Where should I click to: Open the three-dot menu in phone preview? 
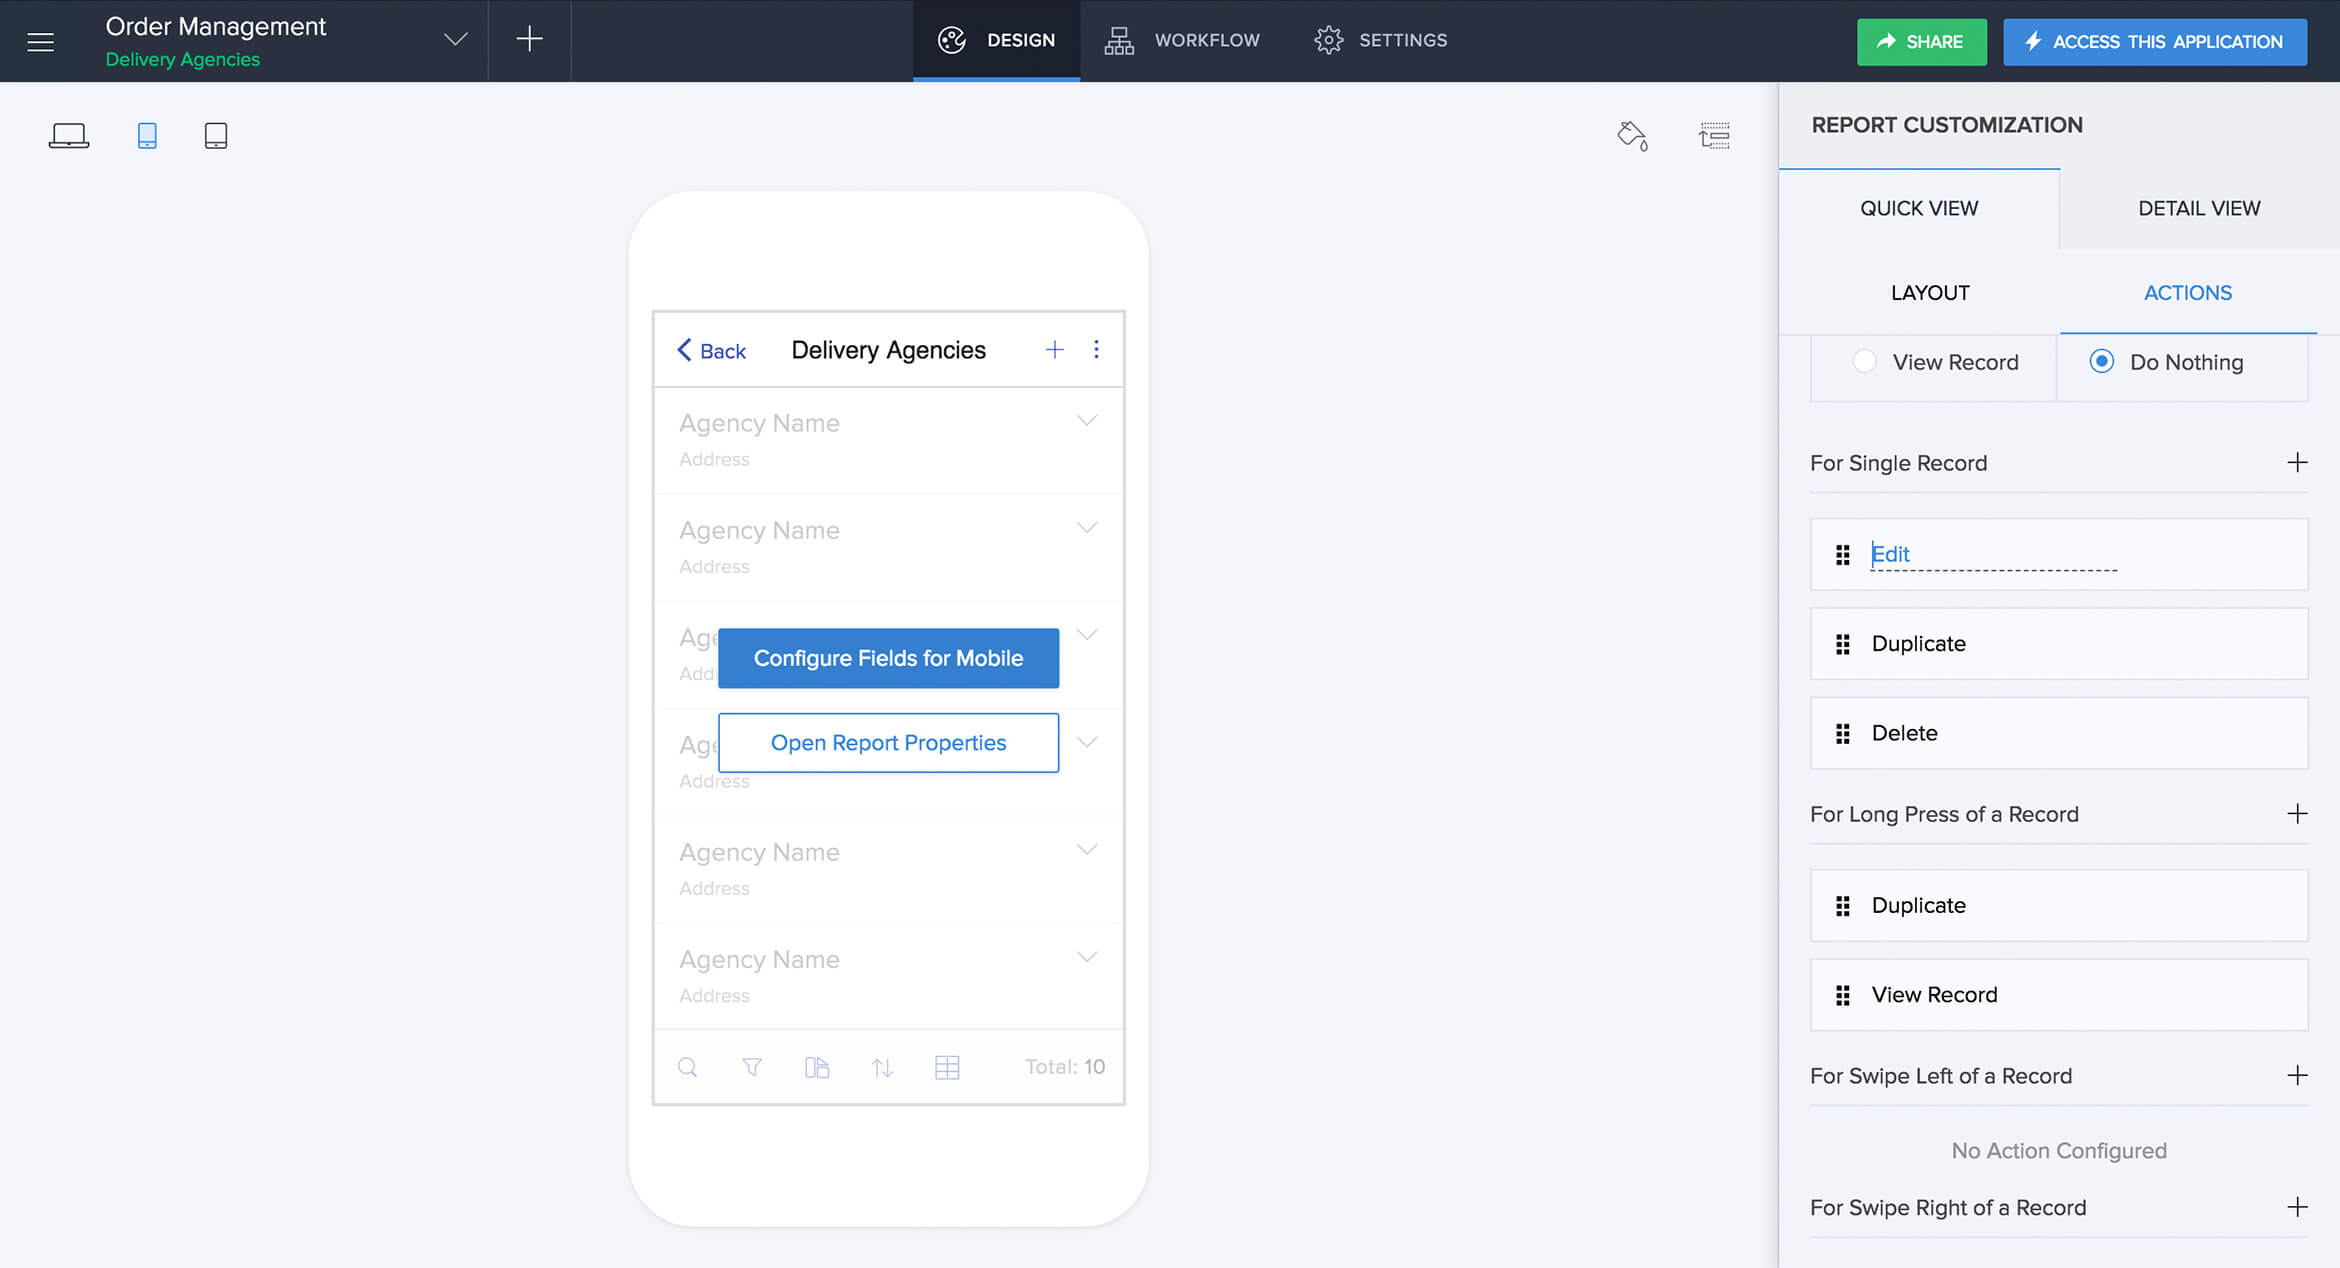coord(1096,349)
